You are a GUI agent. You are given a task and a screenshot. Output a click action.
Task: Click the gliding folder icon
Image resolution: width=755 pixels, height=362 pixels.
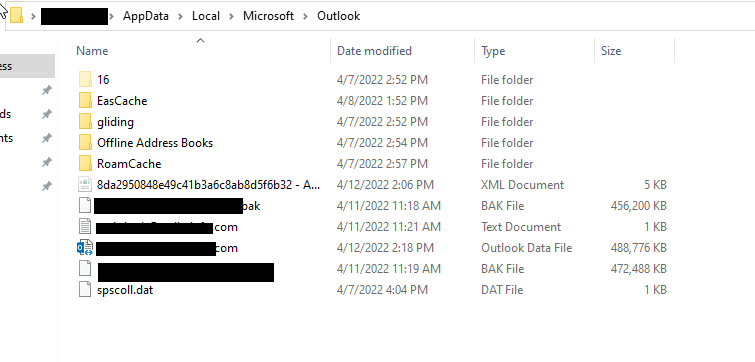pyautogui.click(x=85, y=122)
